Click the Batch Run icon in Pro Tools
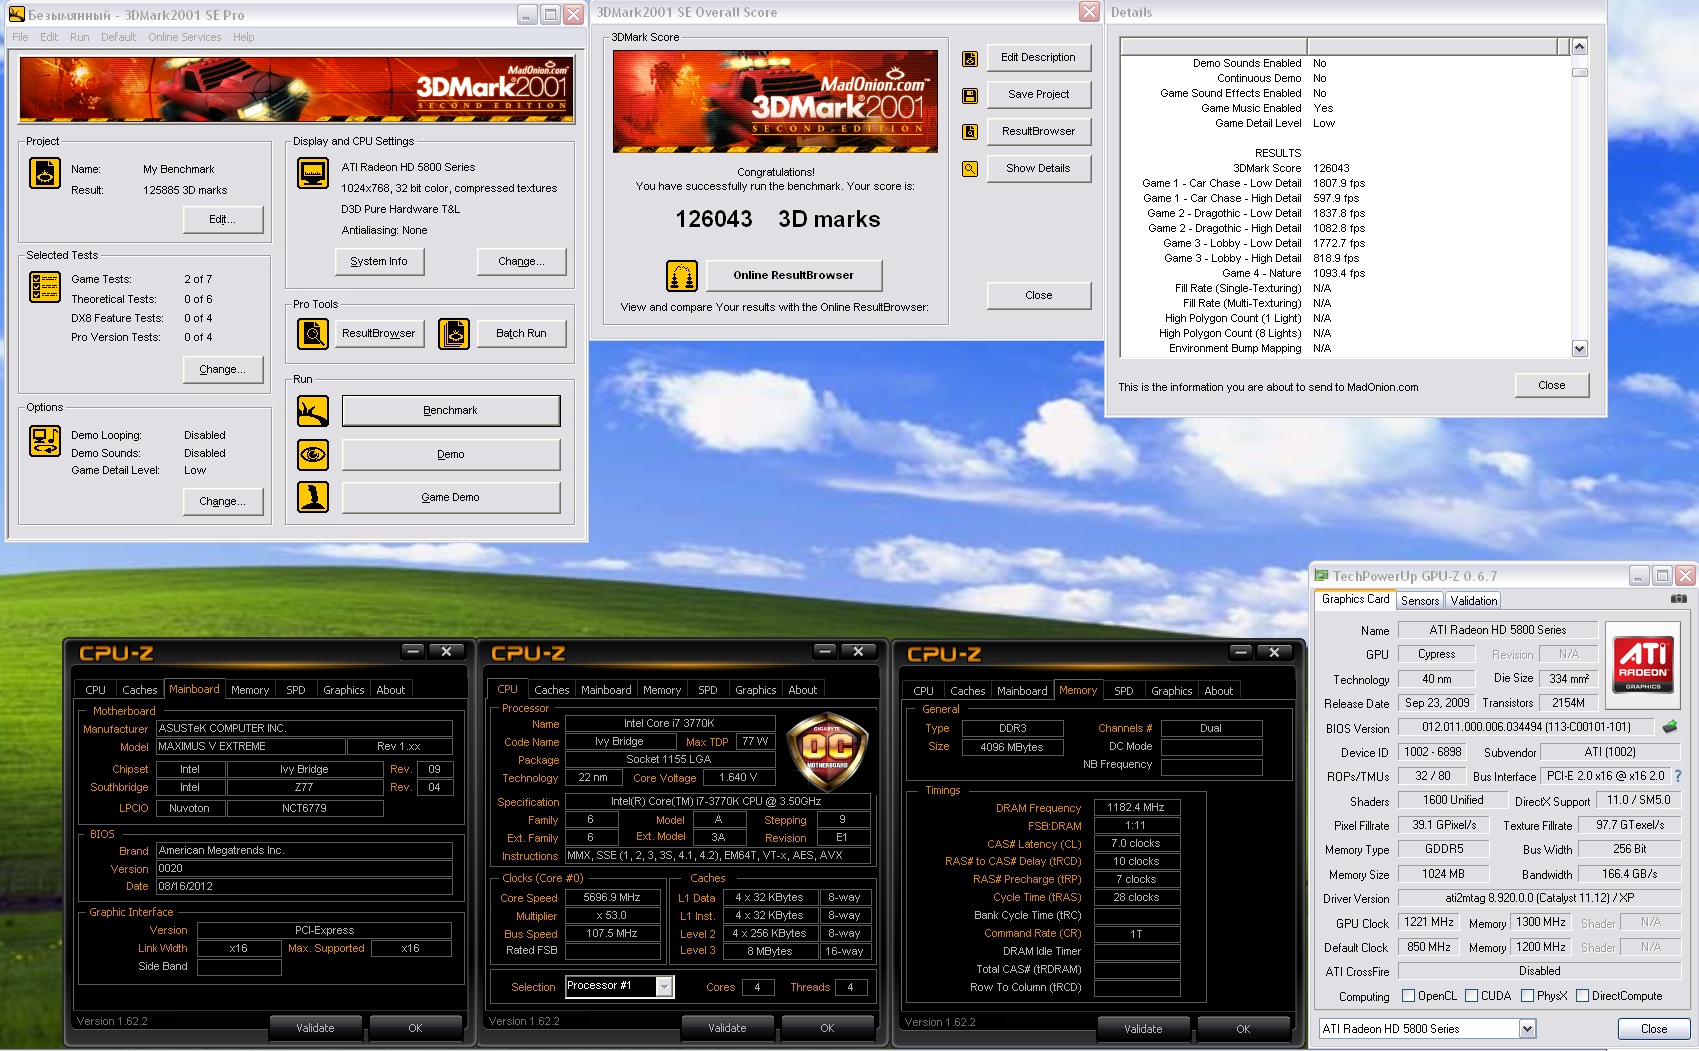 pos(454,333)
